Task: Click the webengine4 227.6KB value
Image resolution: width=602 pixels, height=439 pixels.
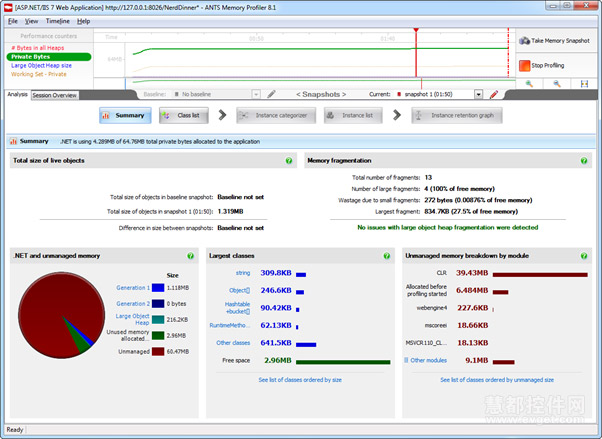Action: pos(473,308)
